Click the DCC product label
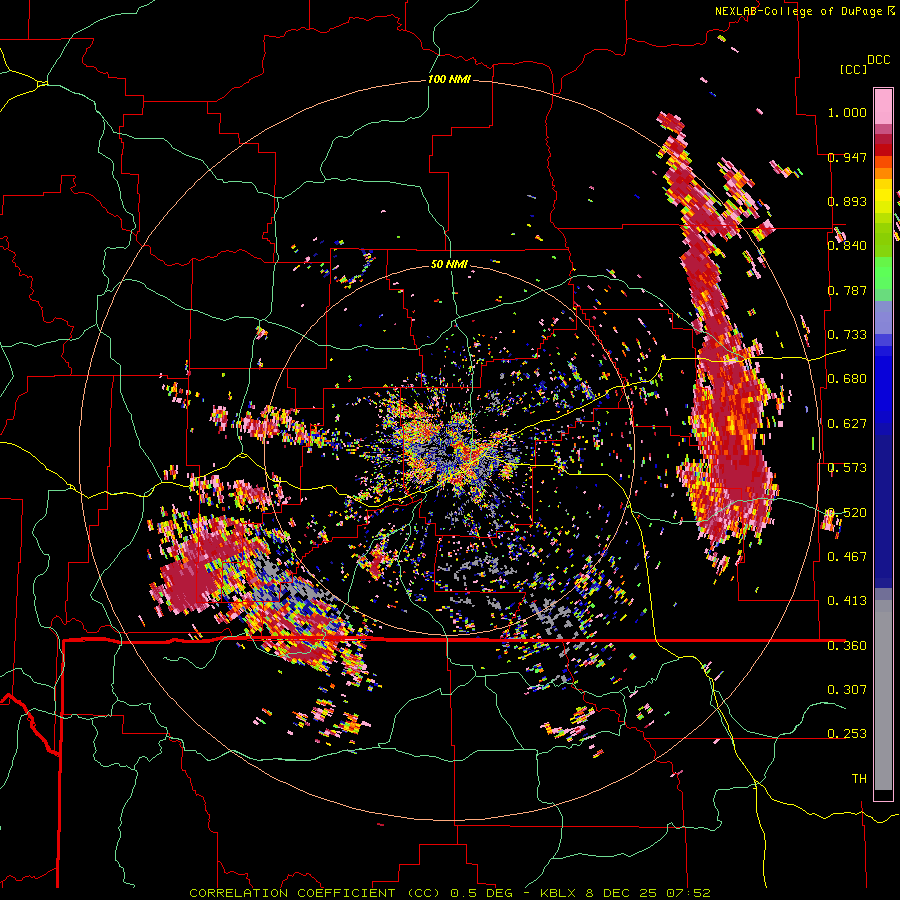900x900 pixels. pyautogui.click(x=879, y=60)
